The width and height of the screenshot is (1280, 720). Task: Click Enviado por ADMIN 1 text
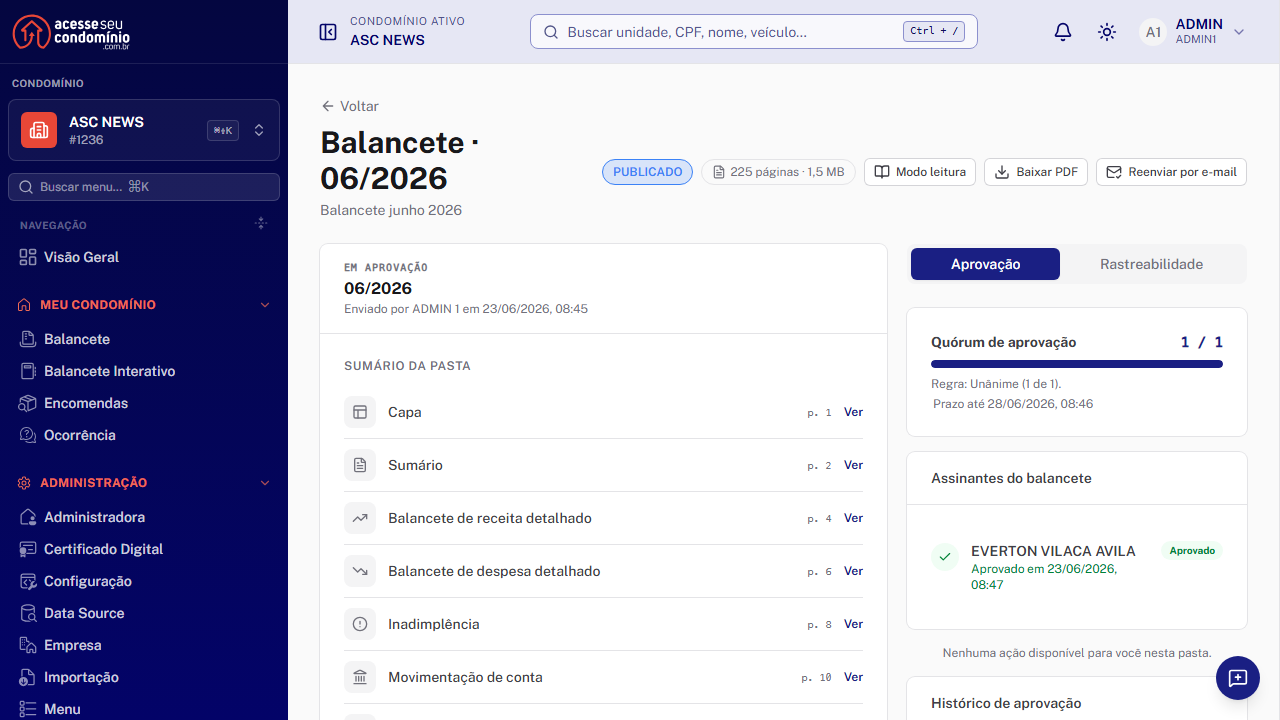pos(466,309)
